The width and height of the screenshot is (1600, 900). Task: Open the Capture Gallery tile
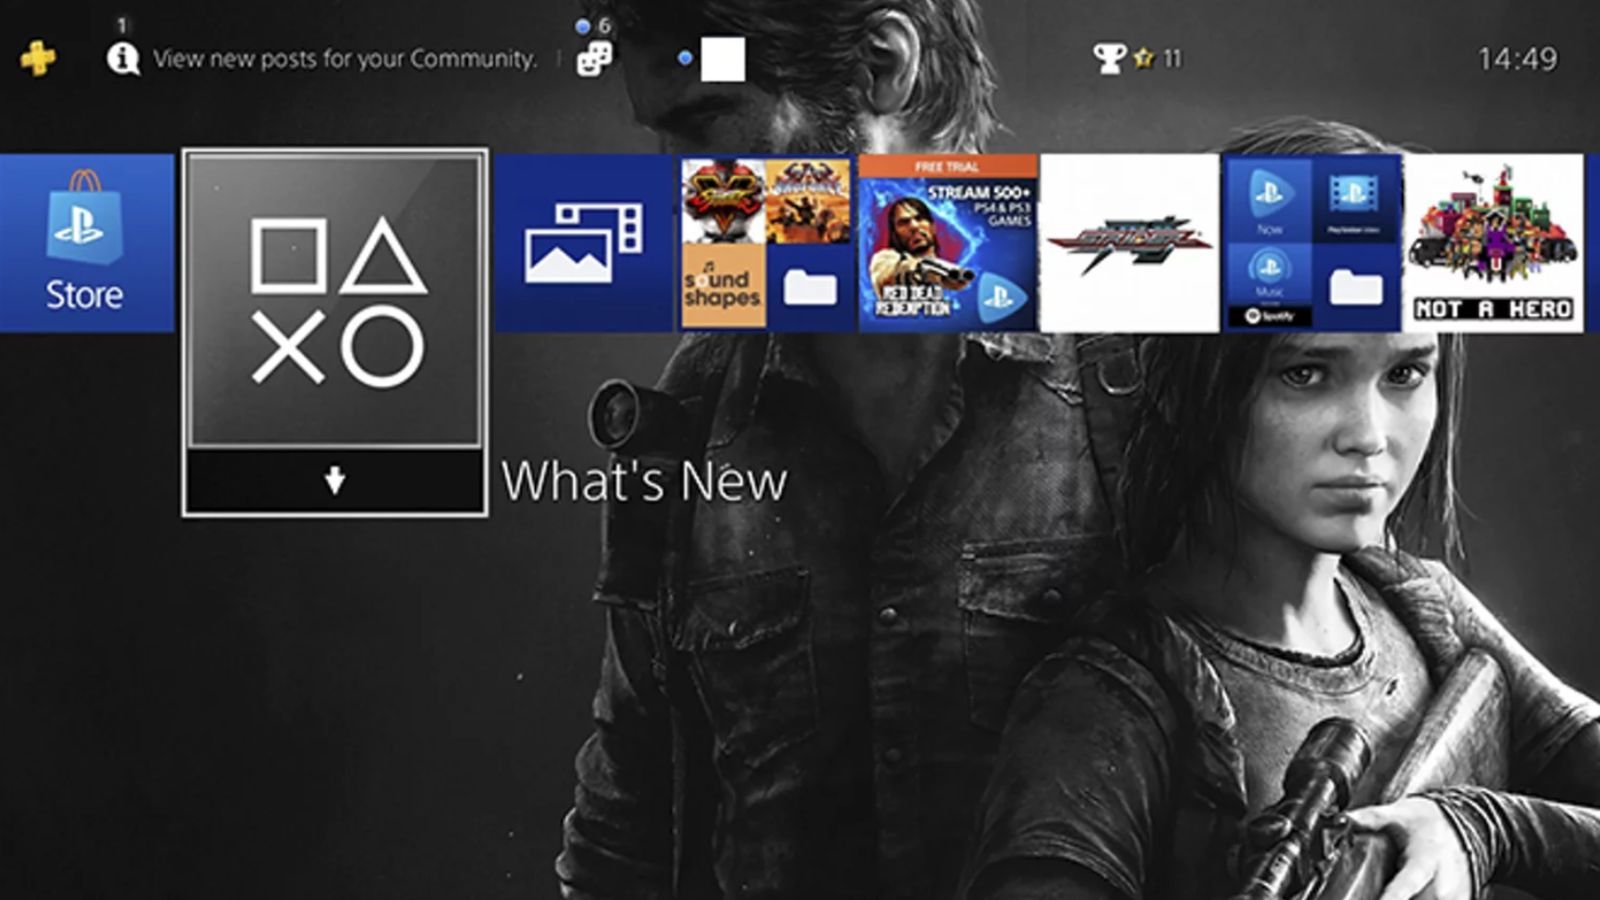(x=584, y=243)
